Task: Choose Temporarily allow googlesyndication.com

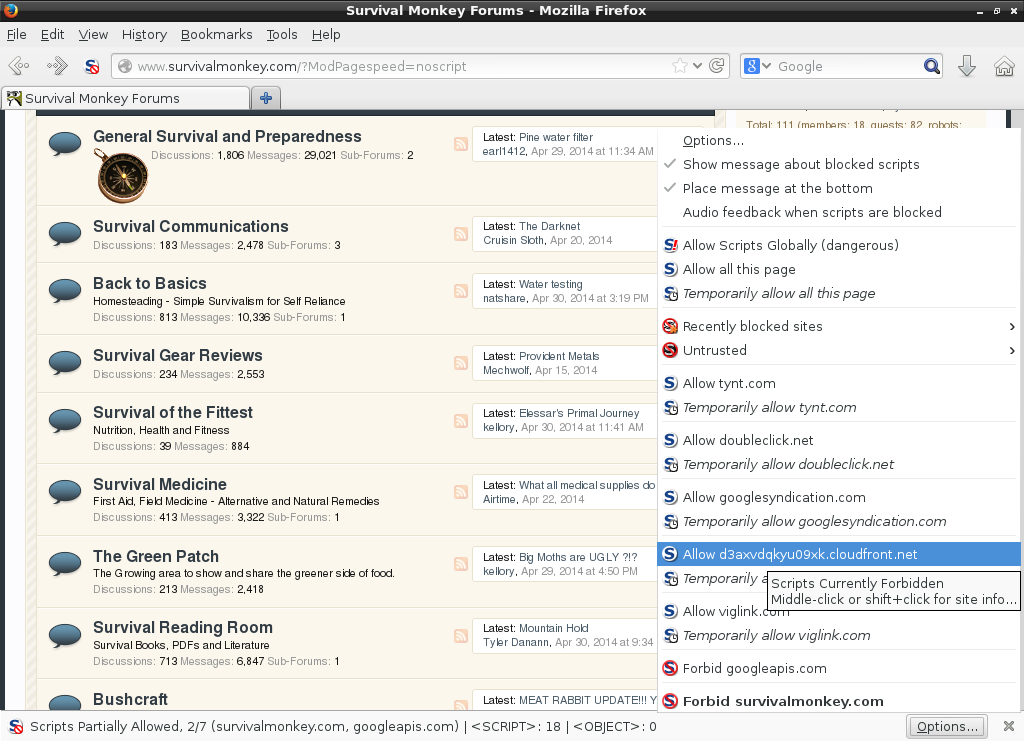Action: pyautogui.click(x=839, y=521)
